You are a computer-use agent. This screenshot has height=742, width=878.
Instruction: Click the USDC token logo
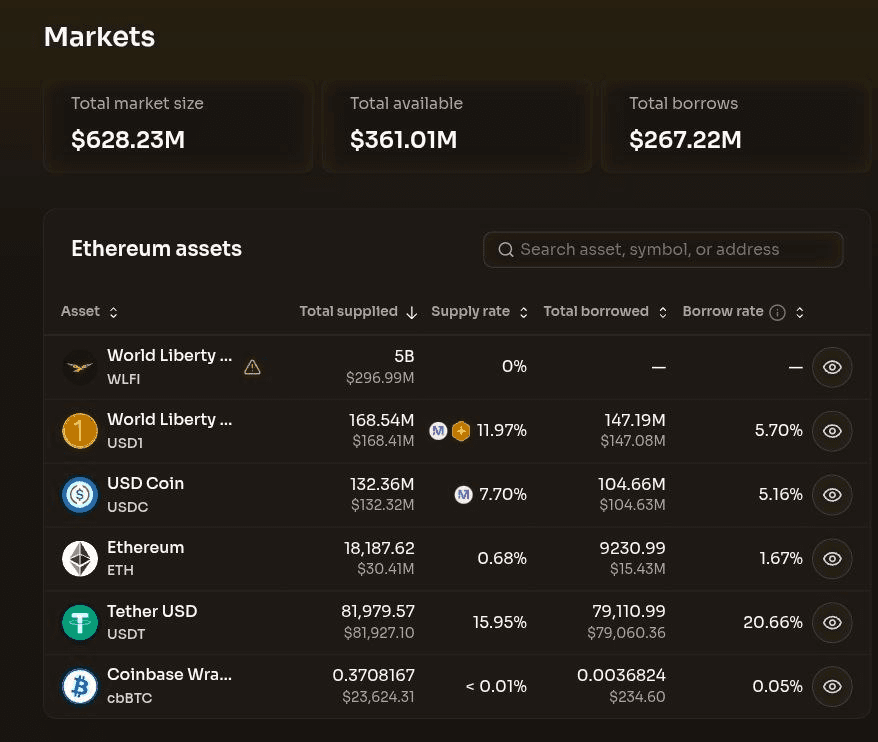80,495
